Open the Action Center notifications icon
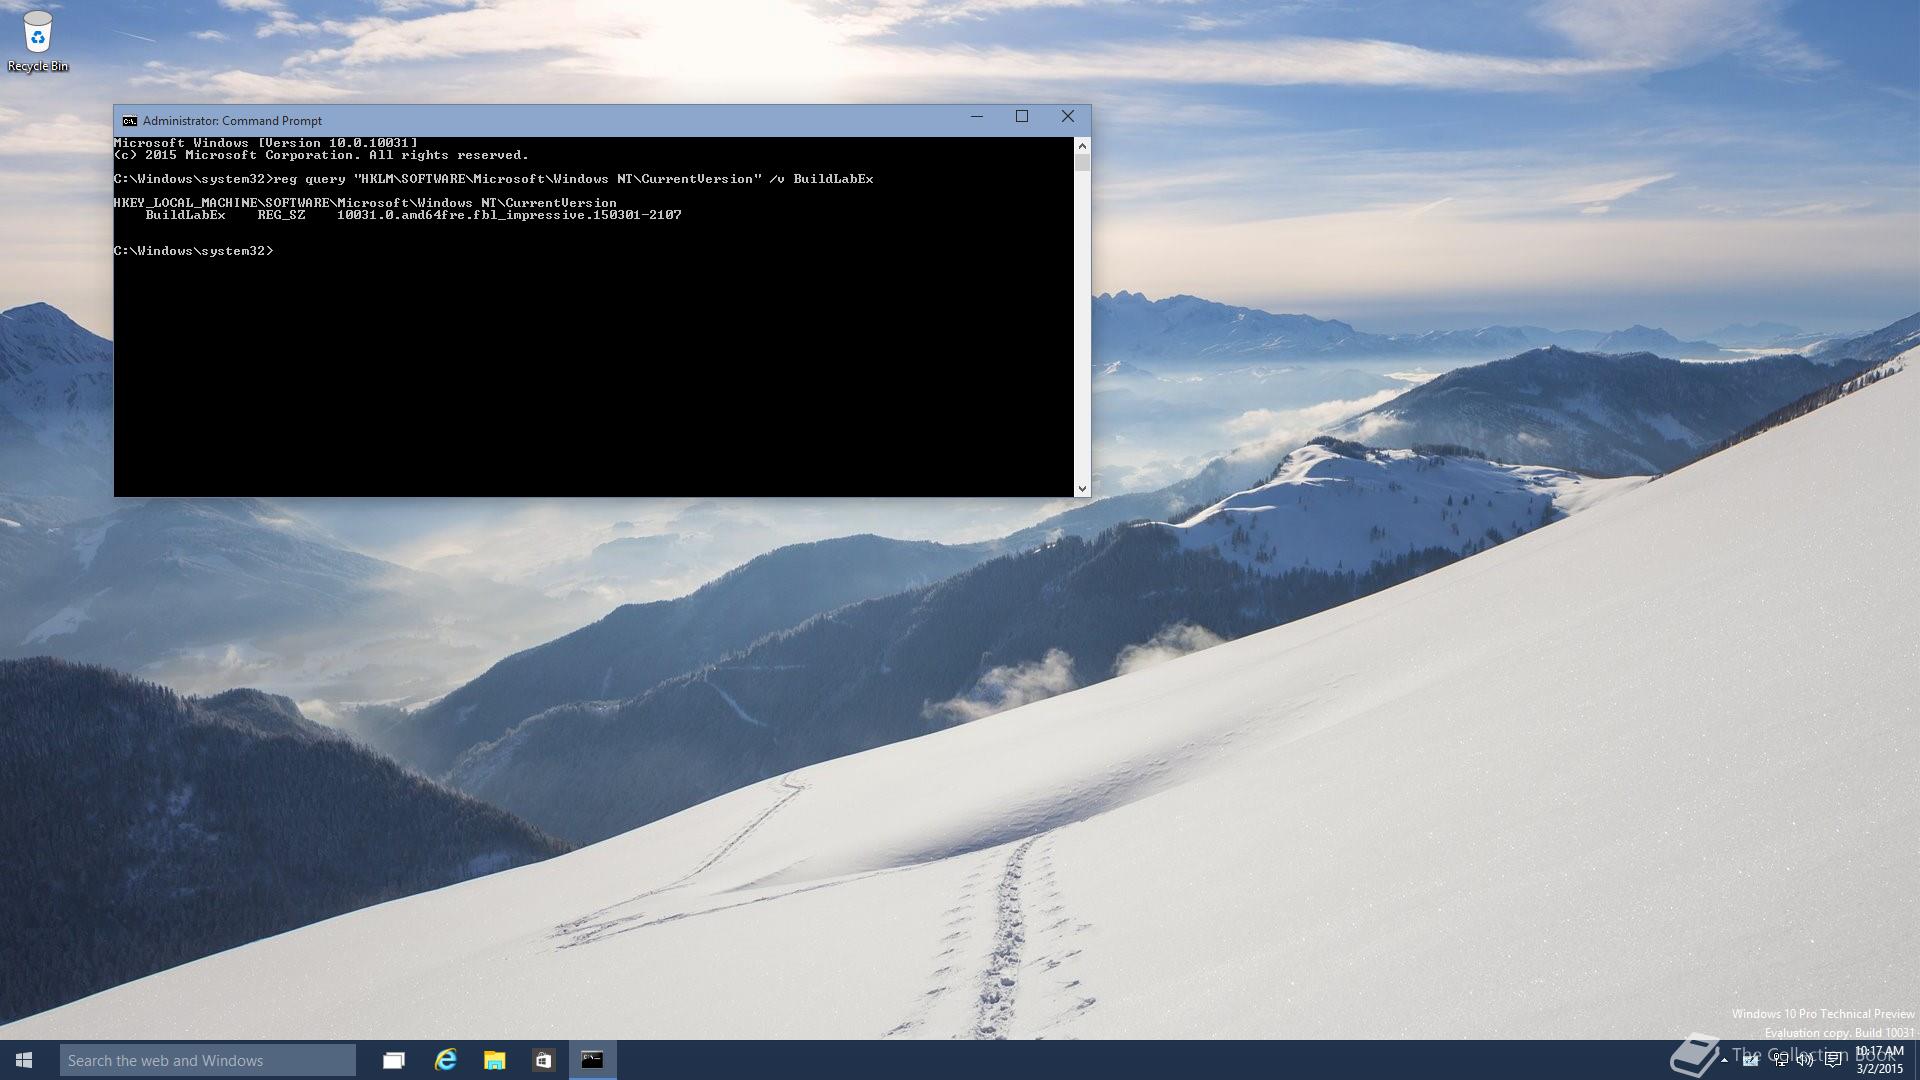 pyautogui.click(x=1833, y=1060)
